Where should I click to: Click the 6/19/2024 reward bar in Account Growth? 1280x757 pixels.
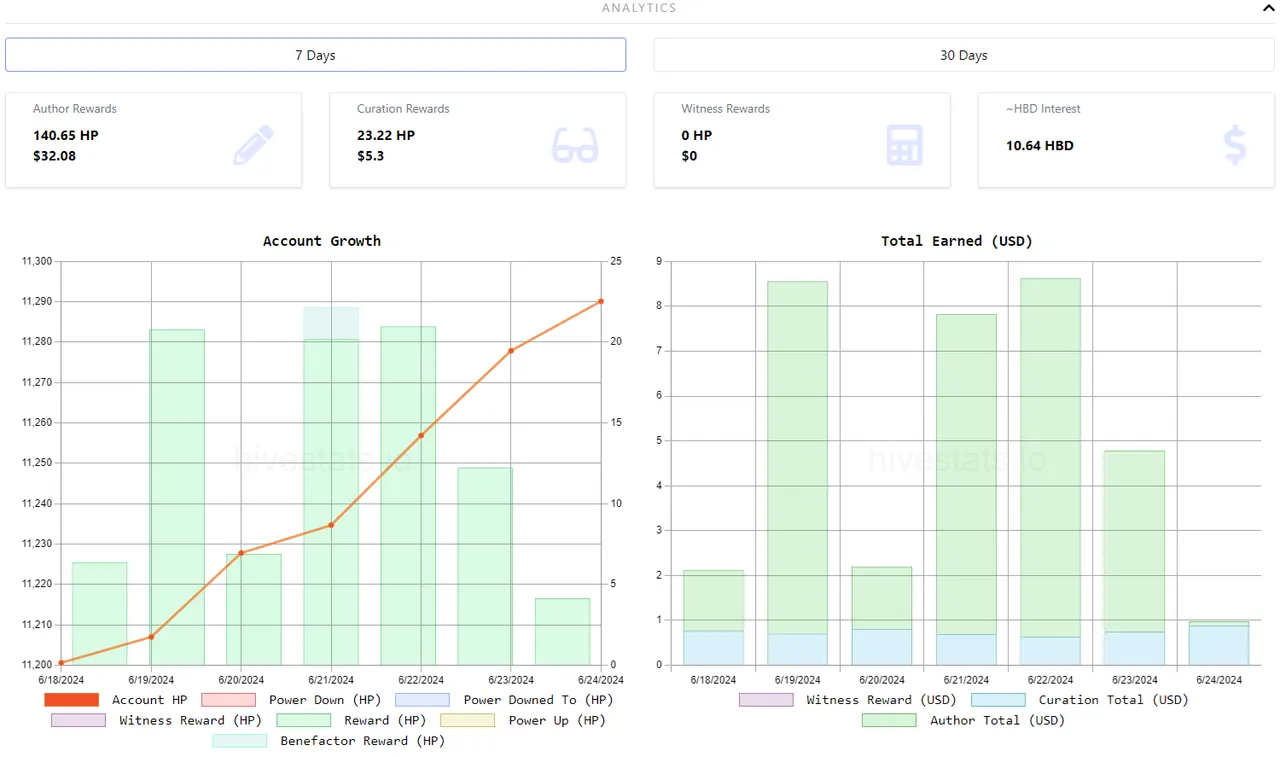pyautogui.click(x=177, y=497)
